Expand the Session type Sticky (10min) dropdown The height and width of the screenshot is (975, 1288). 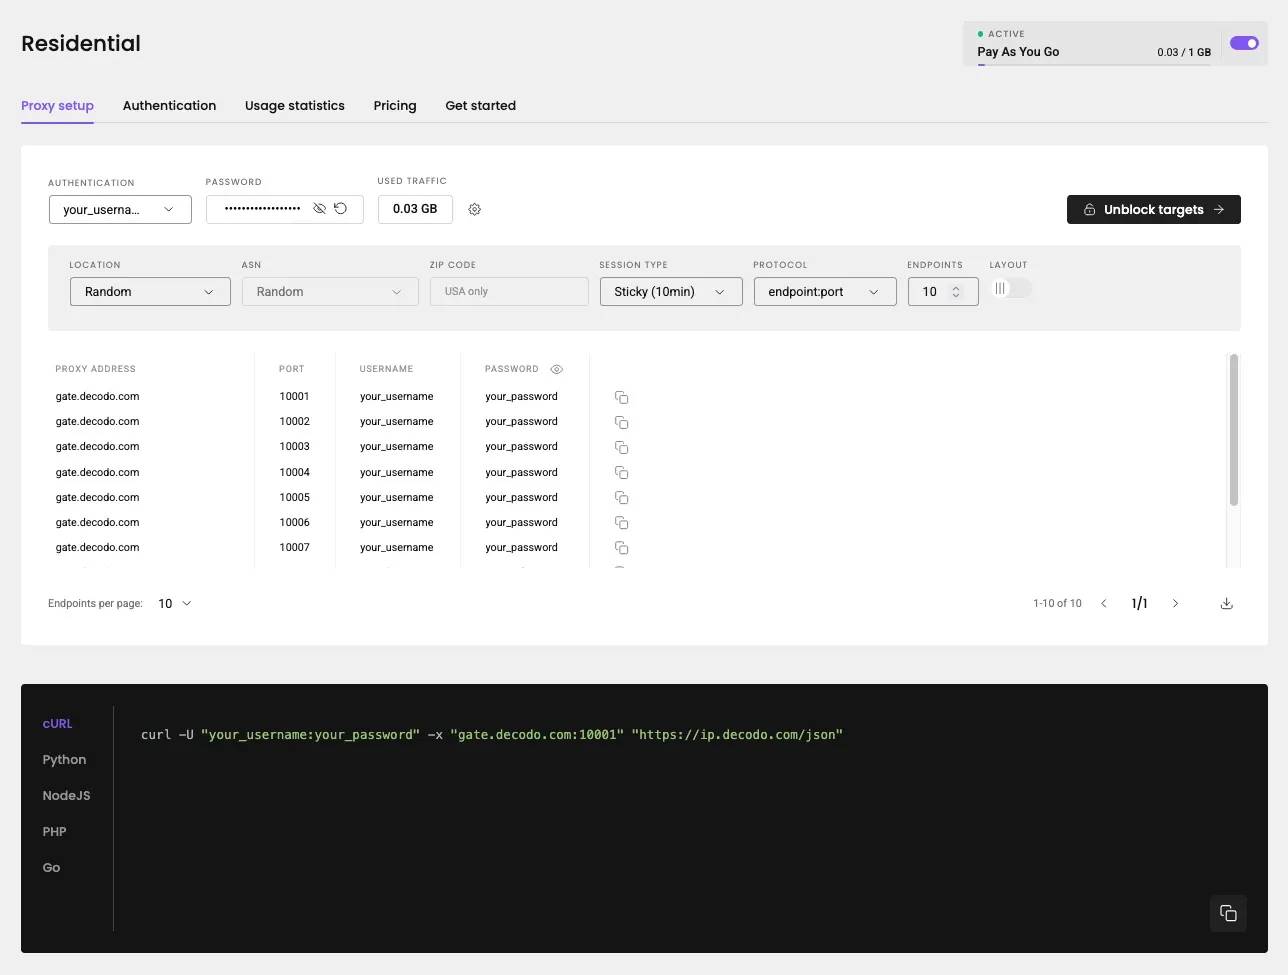tap(671, 292)
